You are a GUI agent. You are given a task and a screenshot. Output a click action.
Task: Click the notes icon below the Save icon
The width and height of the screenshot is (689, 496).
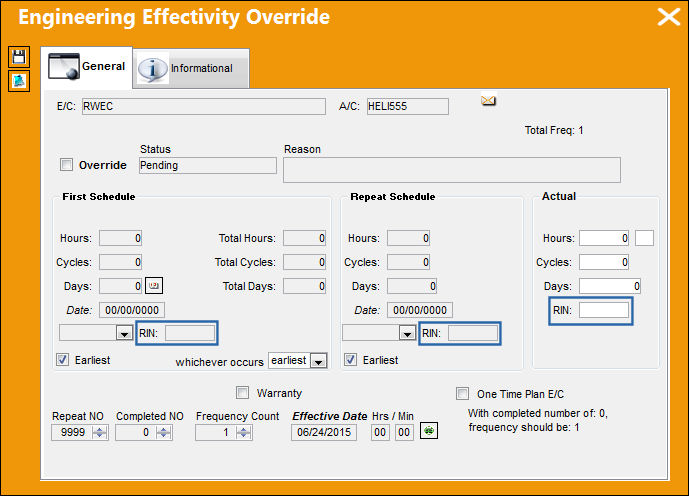(x=19, y=81)
